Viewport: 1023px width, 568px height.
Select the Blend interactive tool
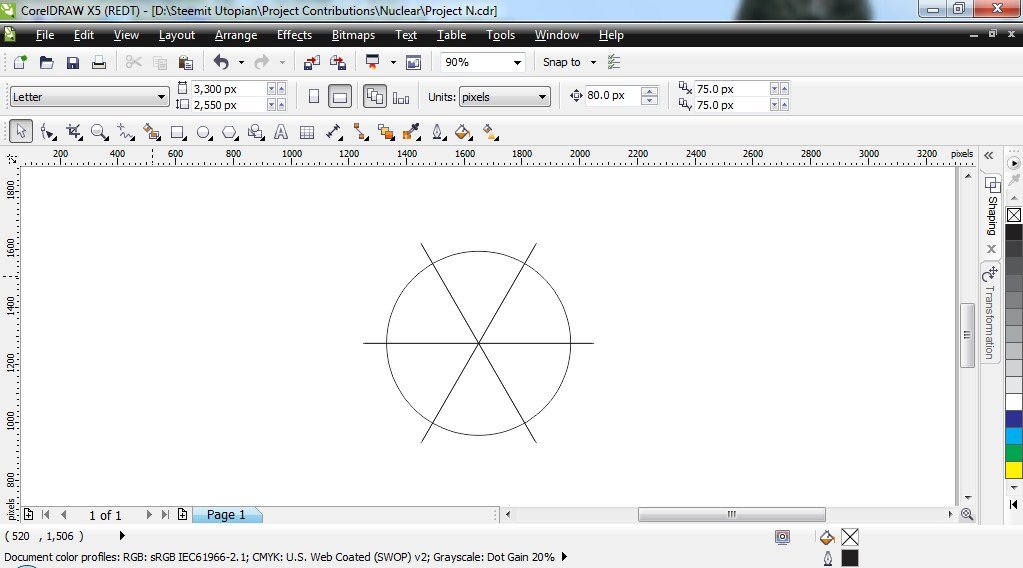(386, 132)
